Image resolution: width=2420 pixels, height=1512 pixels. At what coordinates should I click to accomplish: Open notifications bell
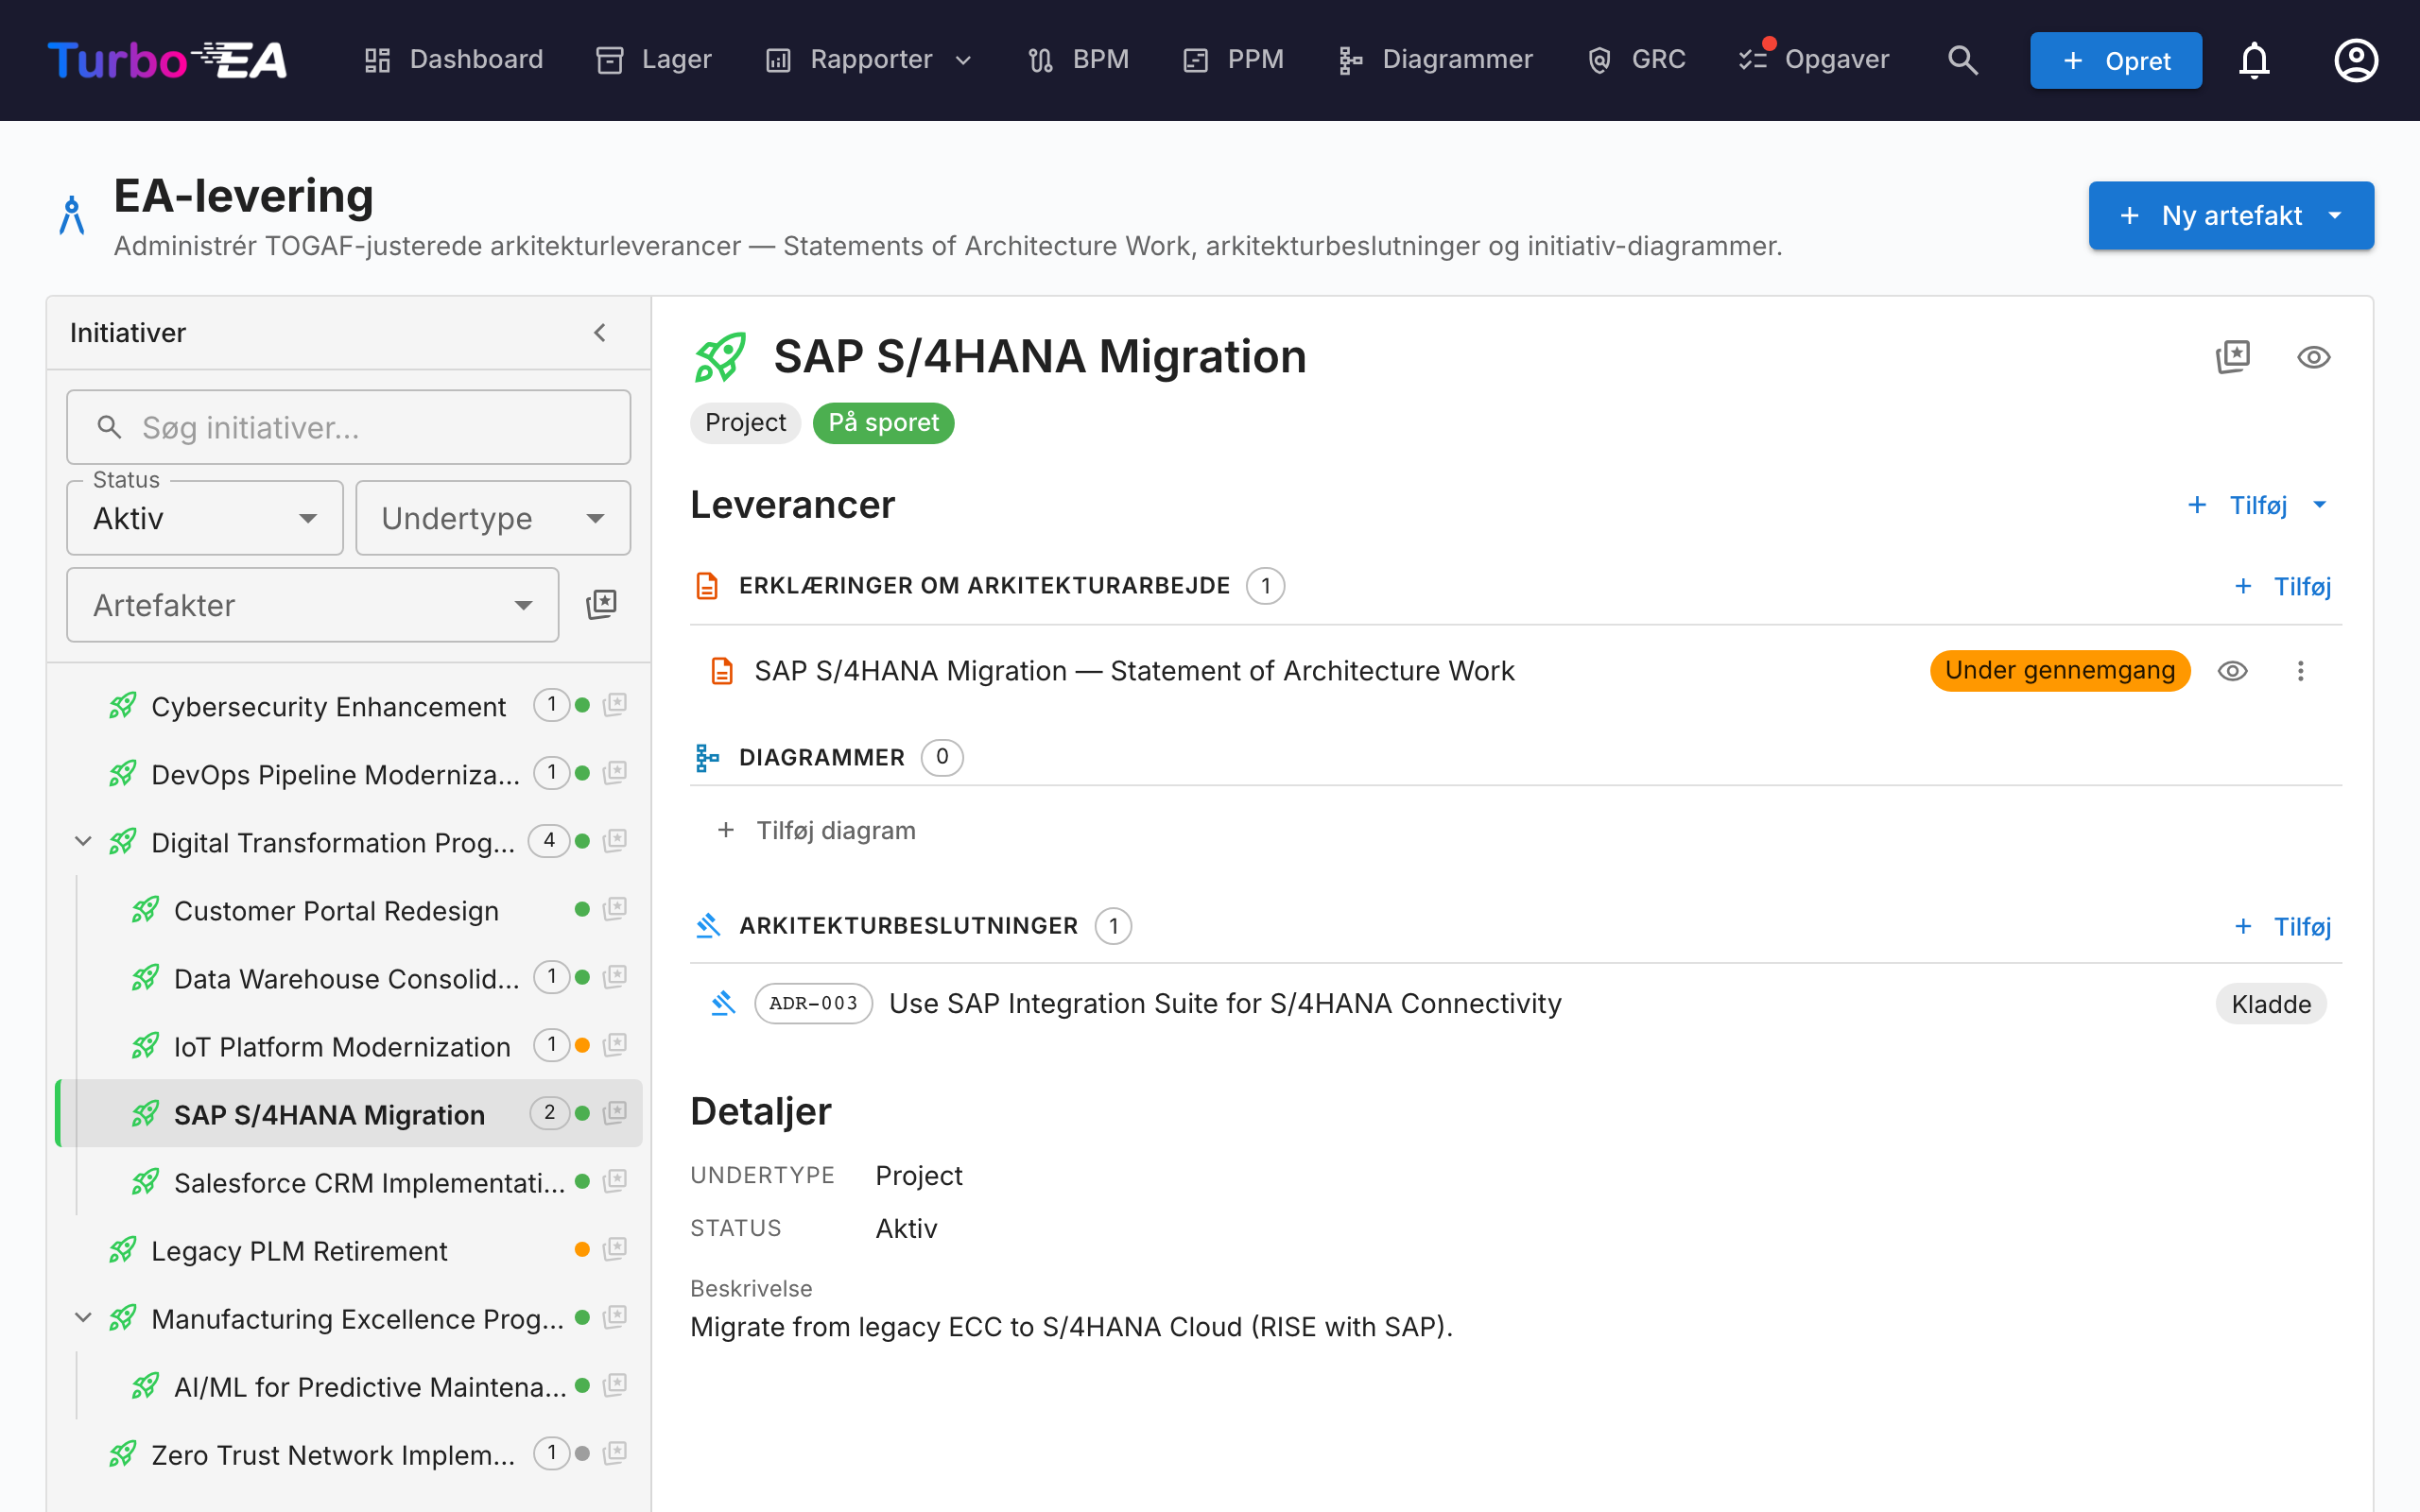click(2254, 60)
